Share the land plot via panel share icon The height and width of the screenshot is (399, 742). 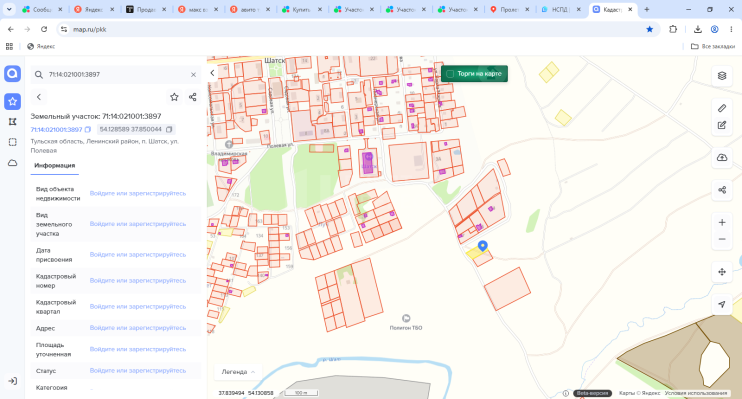193,97
